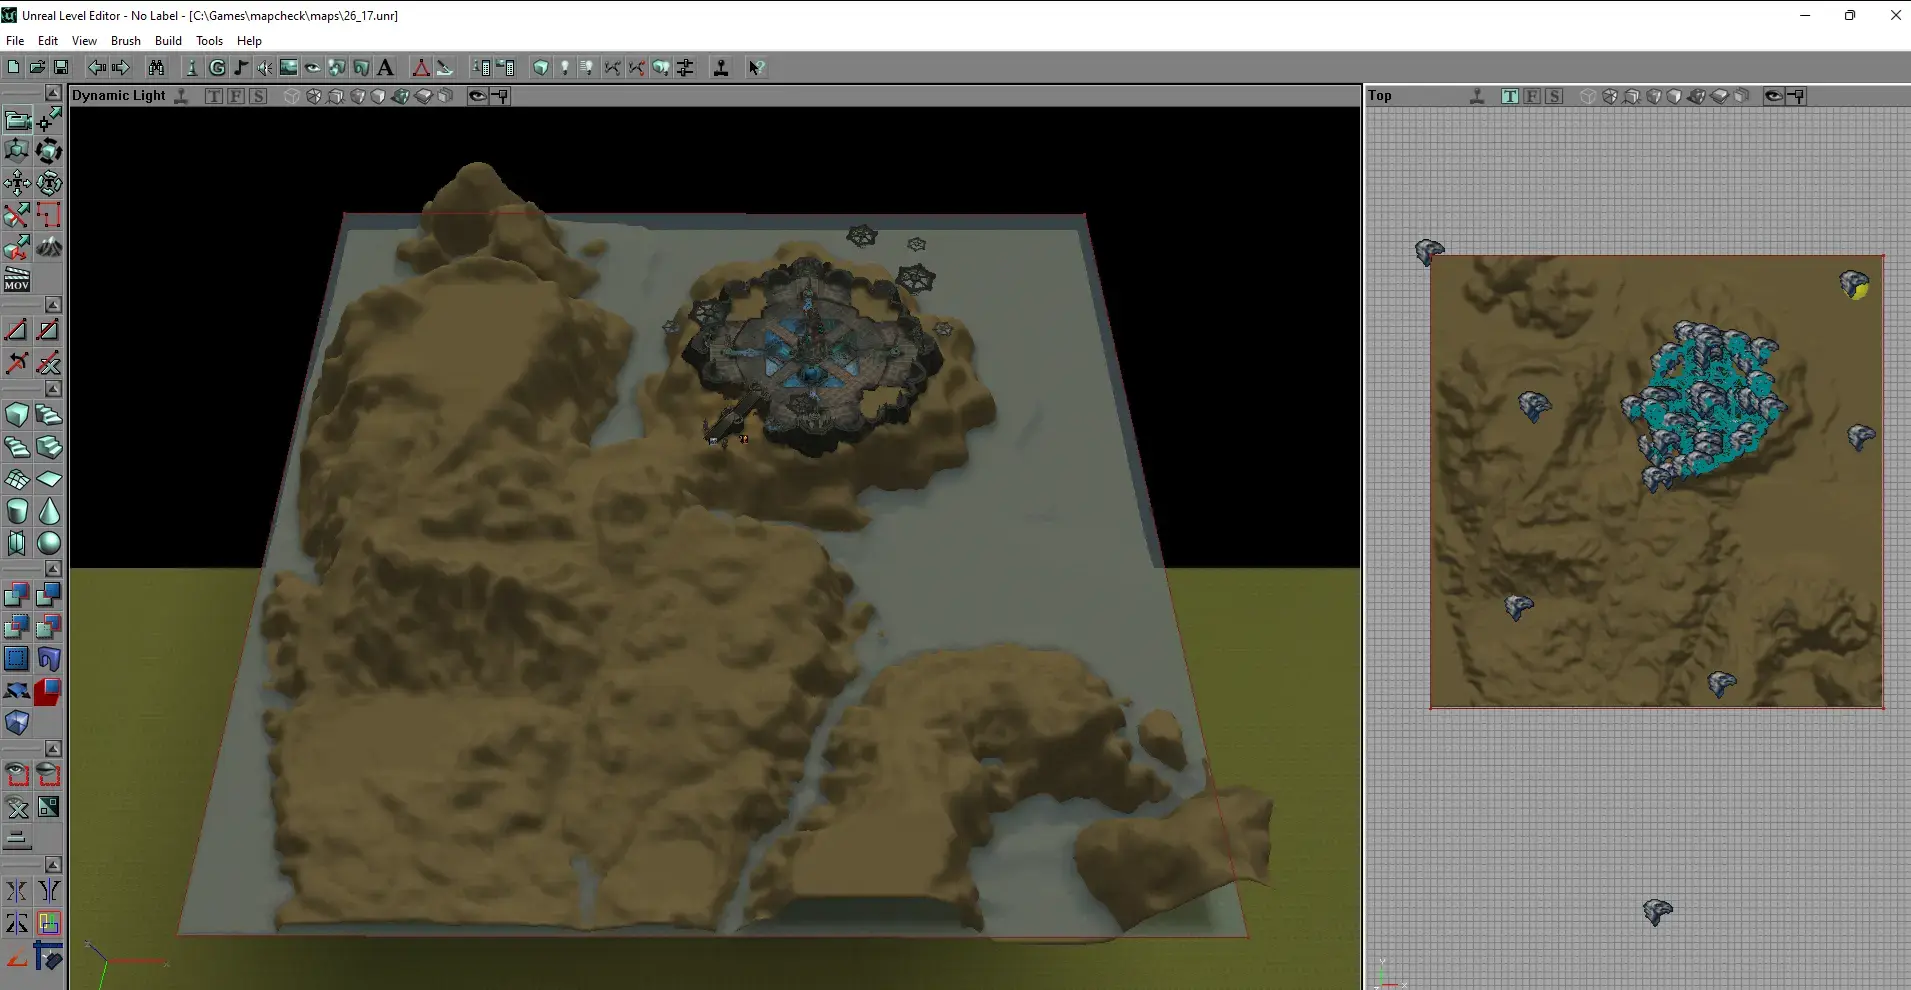1911x990 pixels.
Task: Build a Cube brush
Action: tap(17, 415)
